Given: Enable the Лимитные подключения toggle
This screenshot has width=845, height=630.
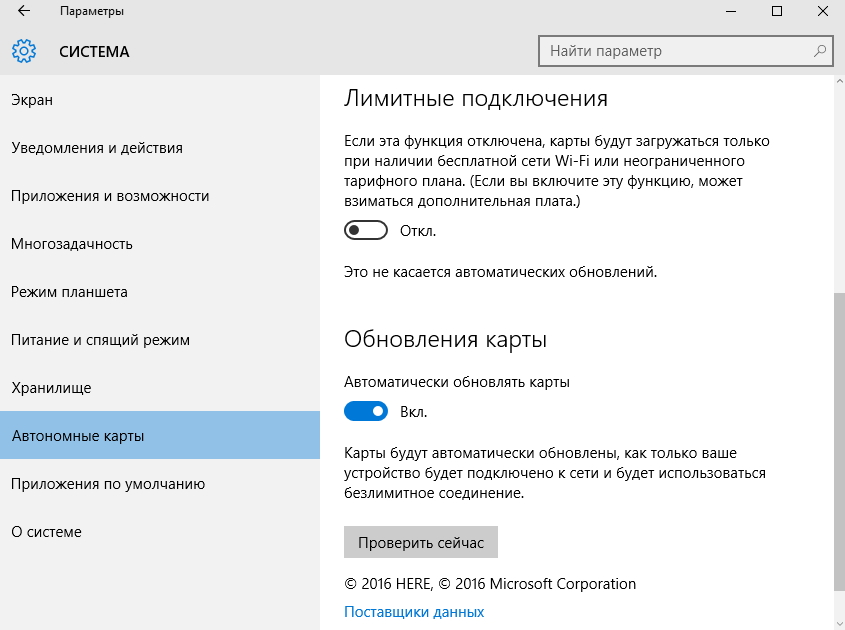Looking at the screenshot, I should point(365,231).
